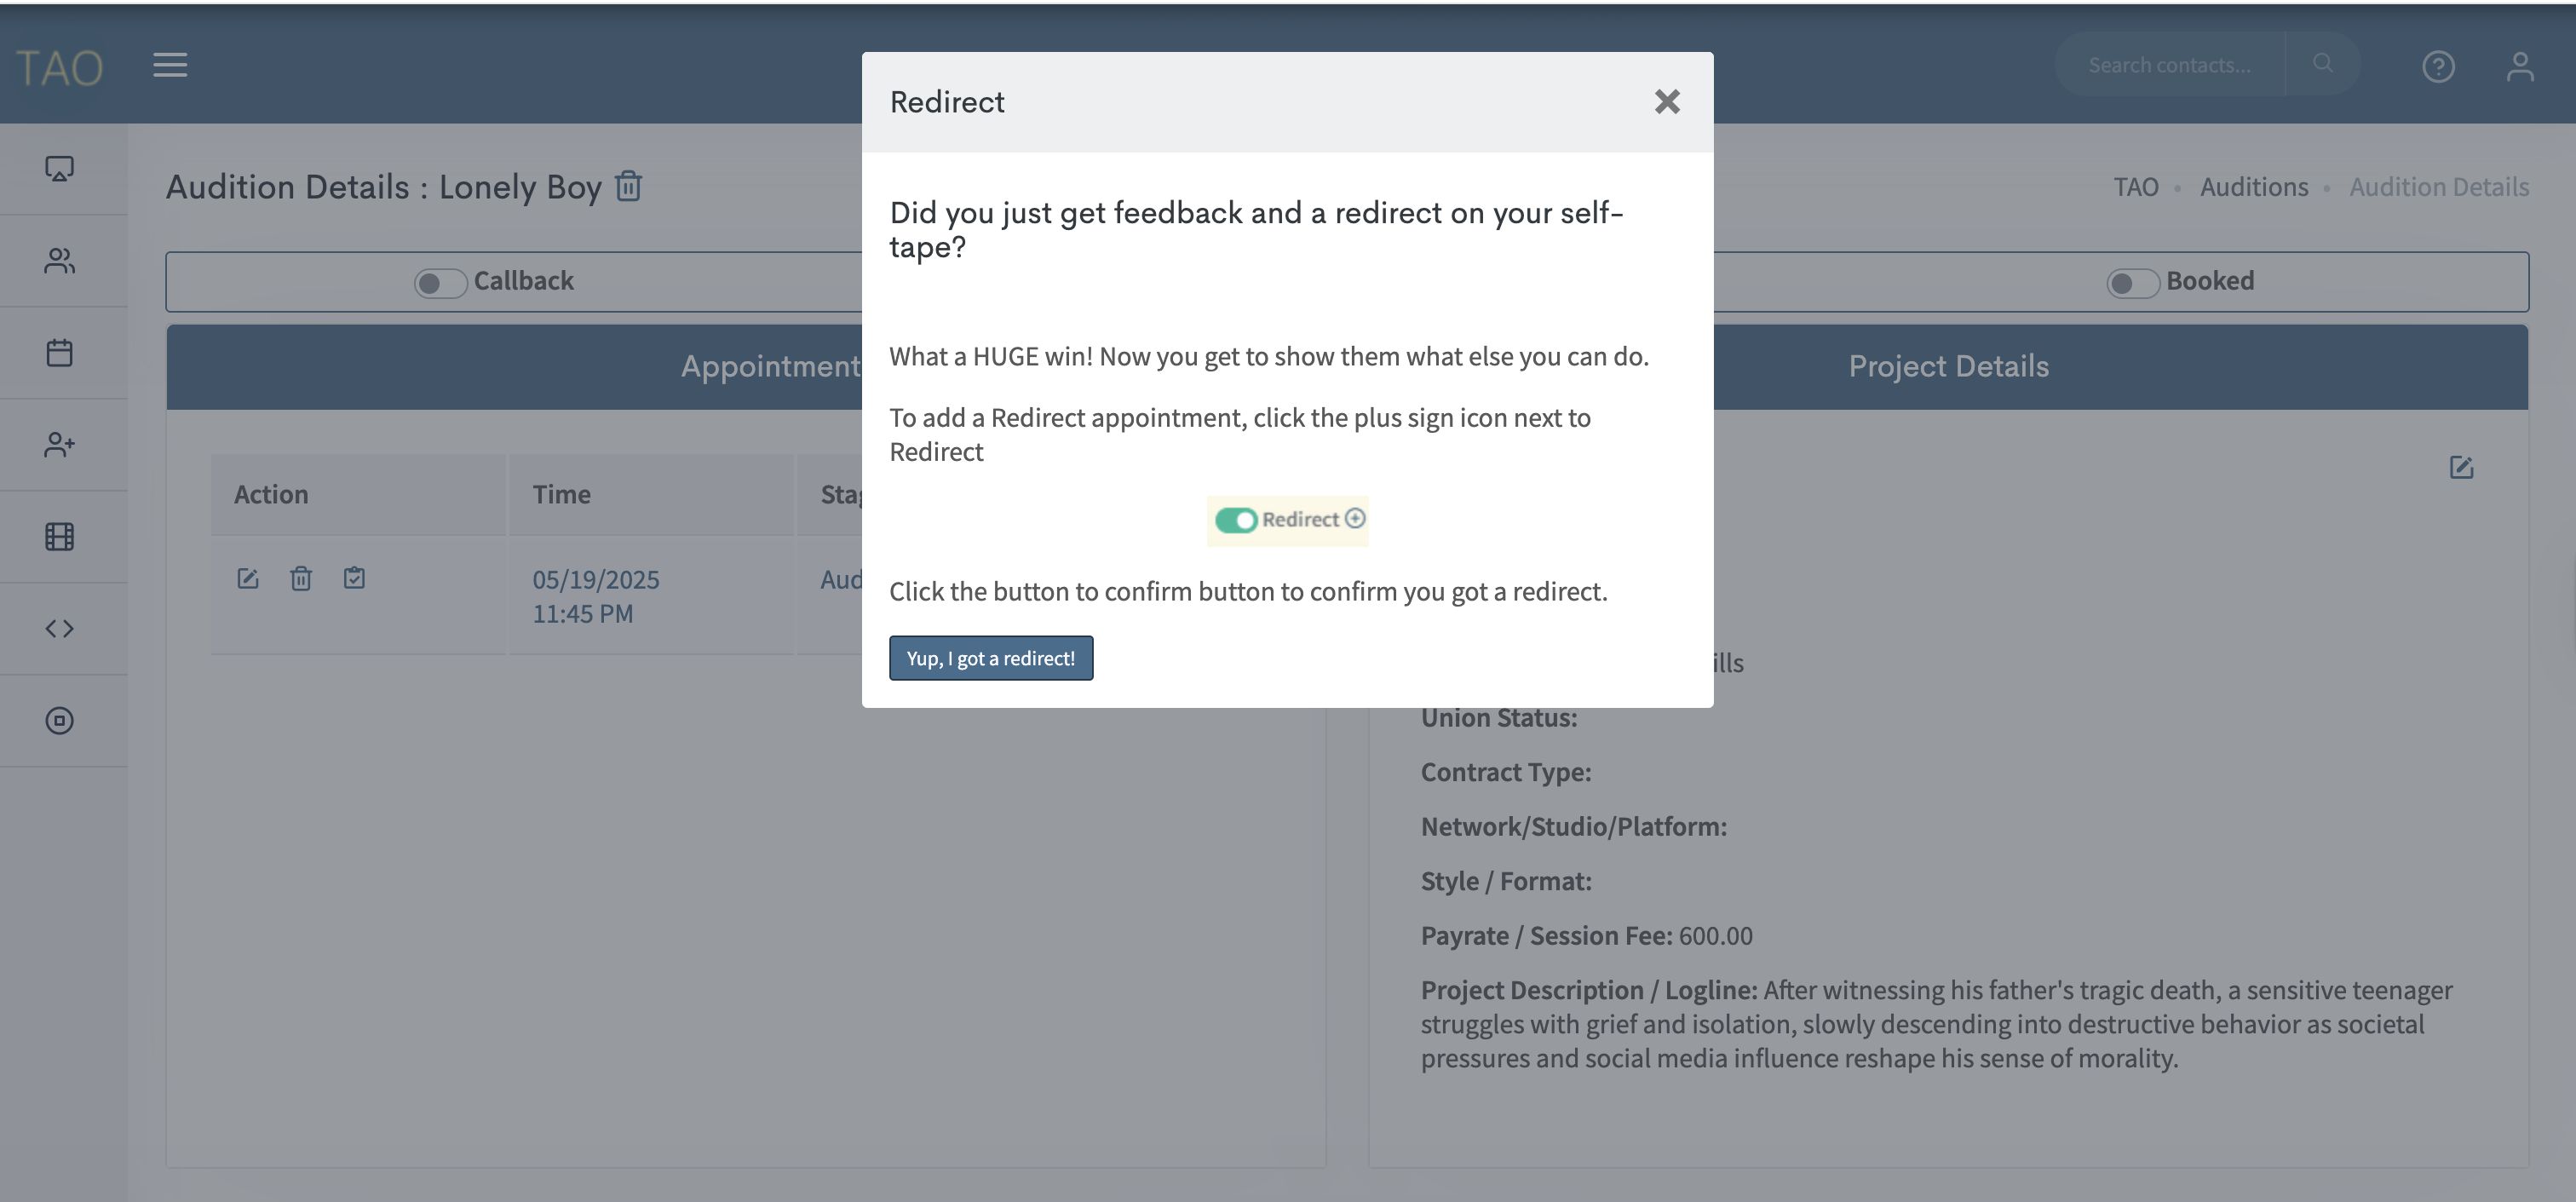Image resolution: width=2576 pixels, height=1202 pixels.
Task: Edit project details with the pencil icon
Action: pos(2461,467)
